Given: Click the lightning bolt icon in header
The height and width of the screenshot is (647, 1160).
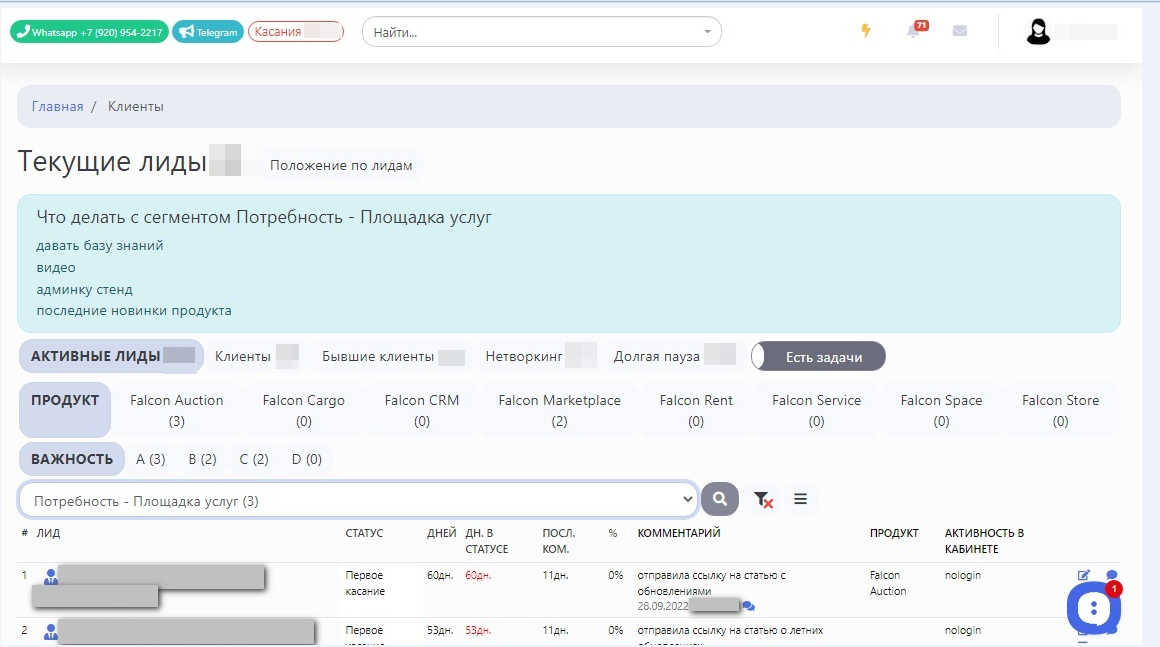Looking at the screenshot, I should pos(866,31).
